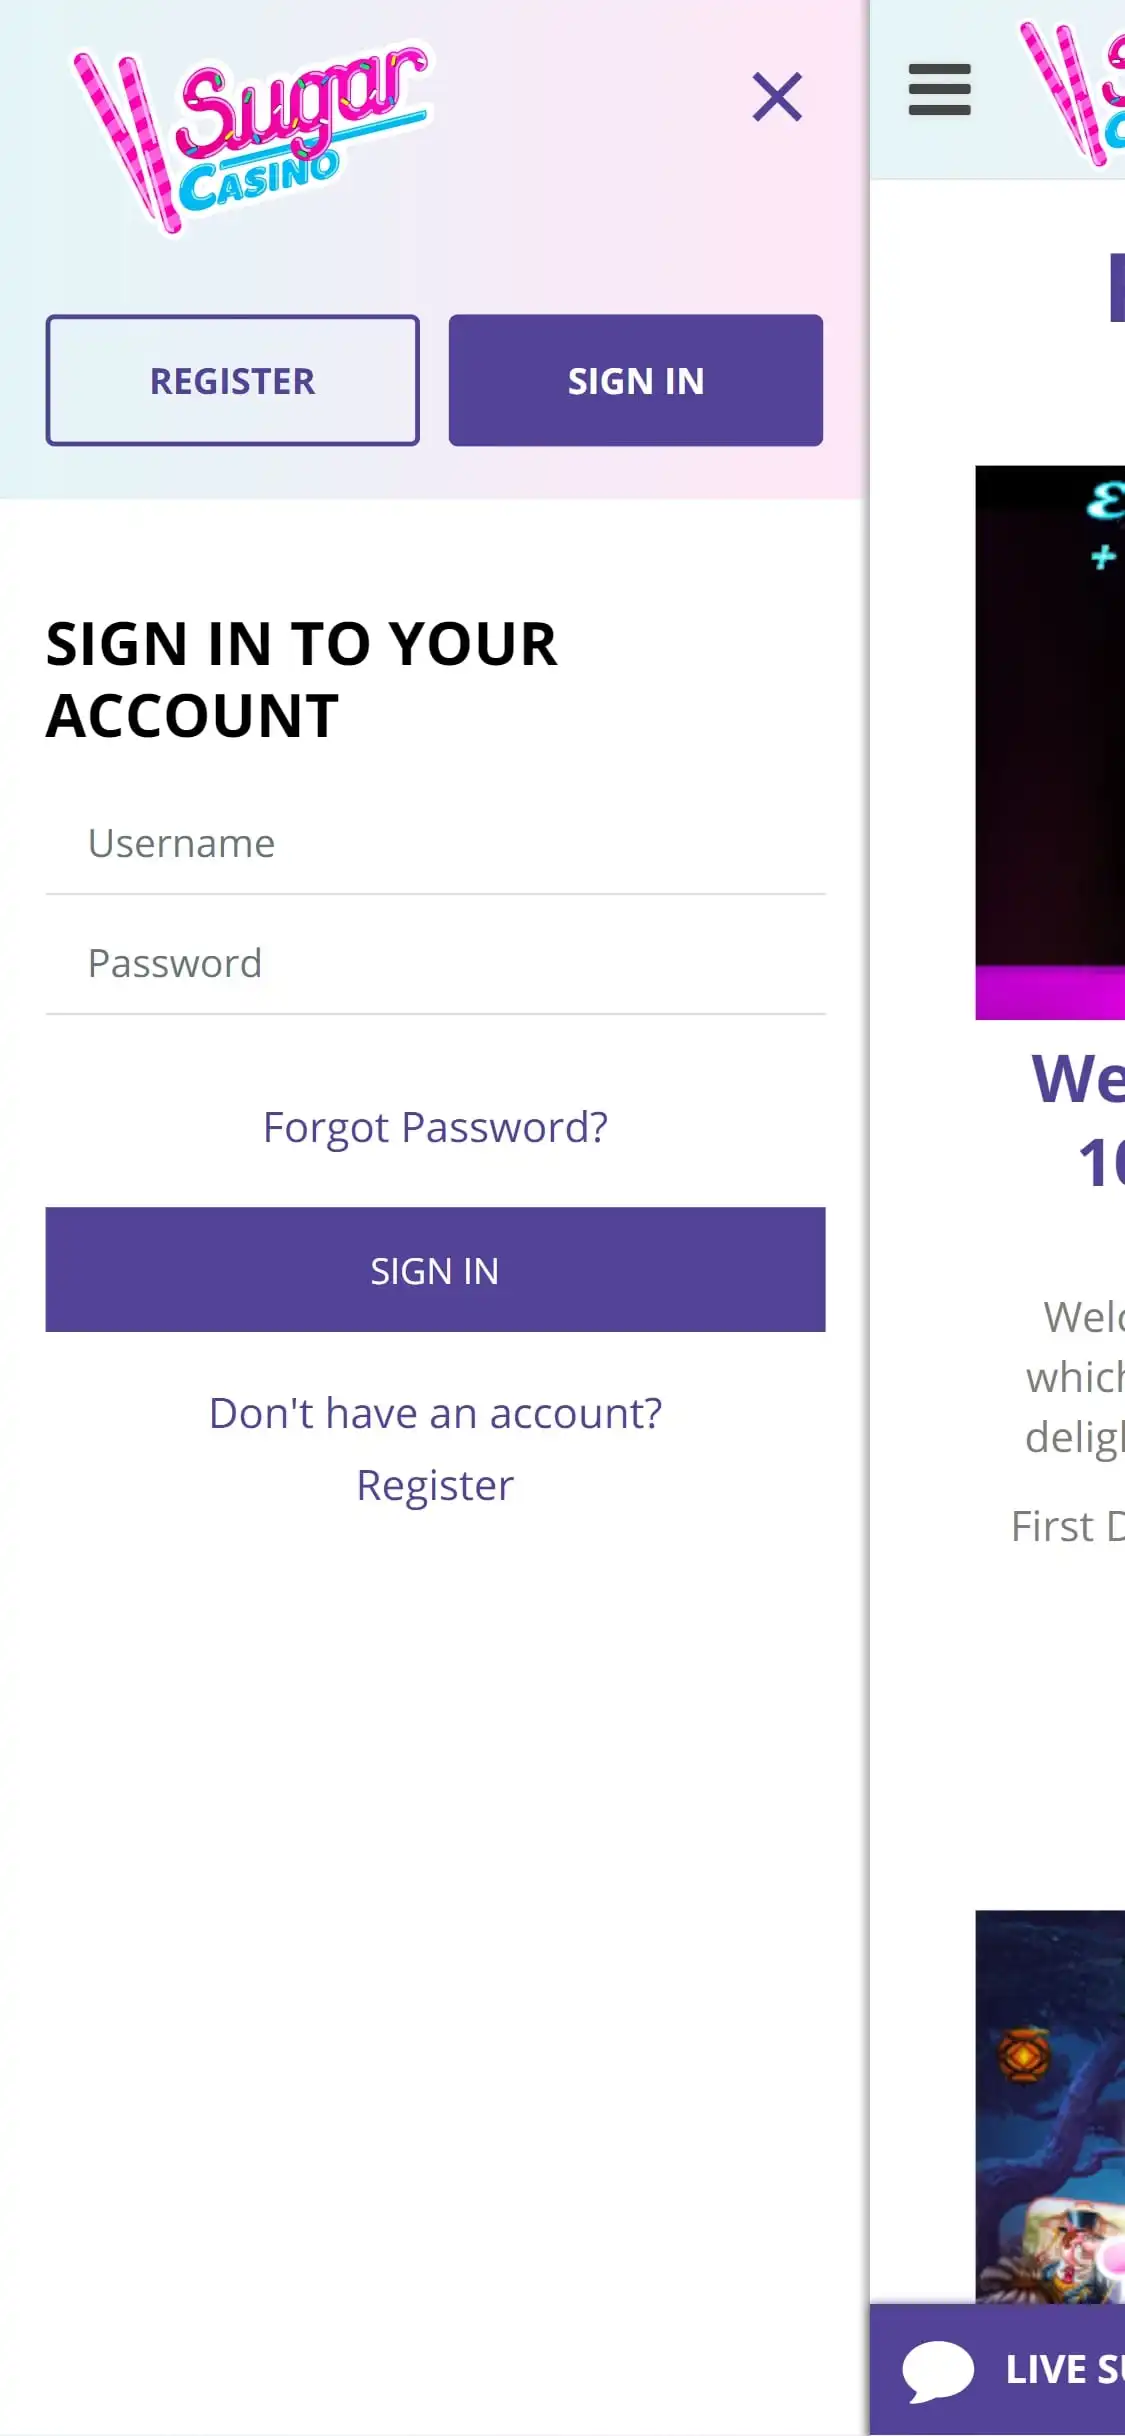Click the "Don't have an account?" text
The width and height of the screenshot is (1125, 2436).
point(435,1414)
